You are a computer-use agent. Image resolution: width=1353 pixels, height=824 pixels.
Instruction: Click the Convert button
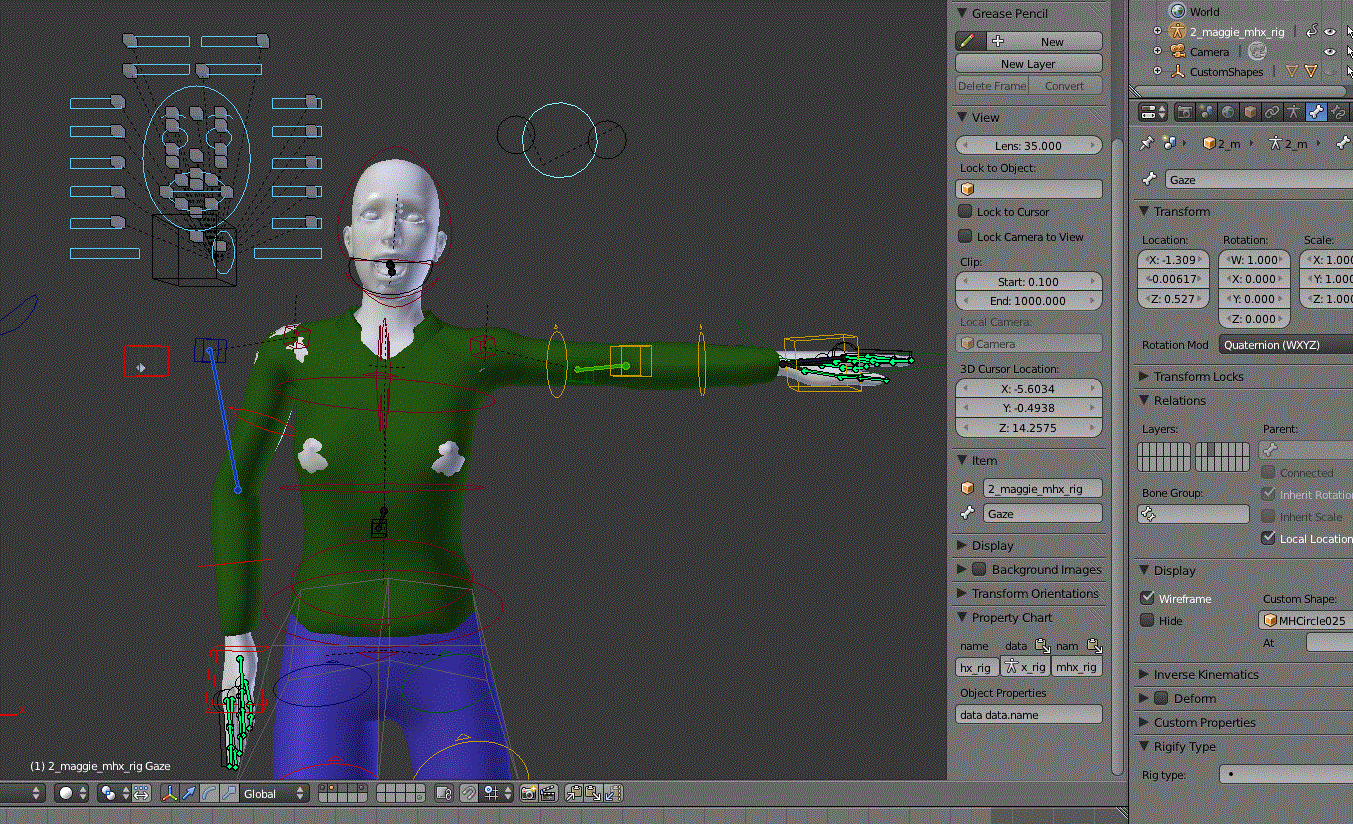pyautogui.click(x=1065, y=85)
